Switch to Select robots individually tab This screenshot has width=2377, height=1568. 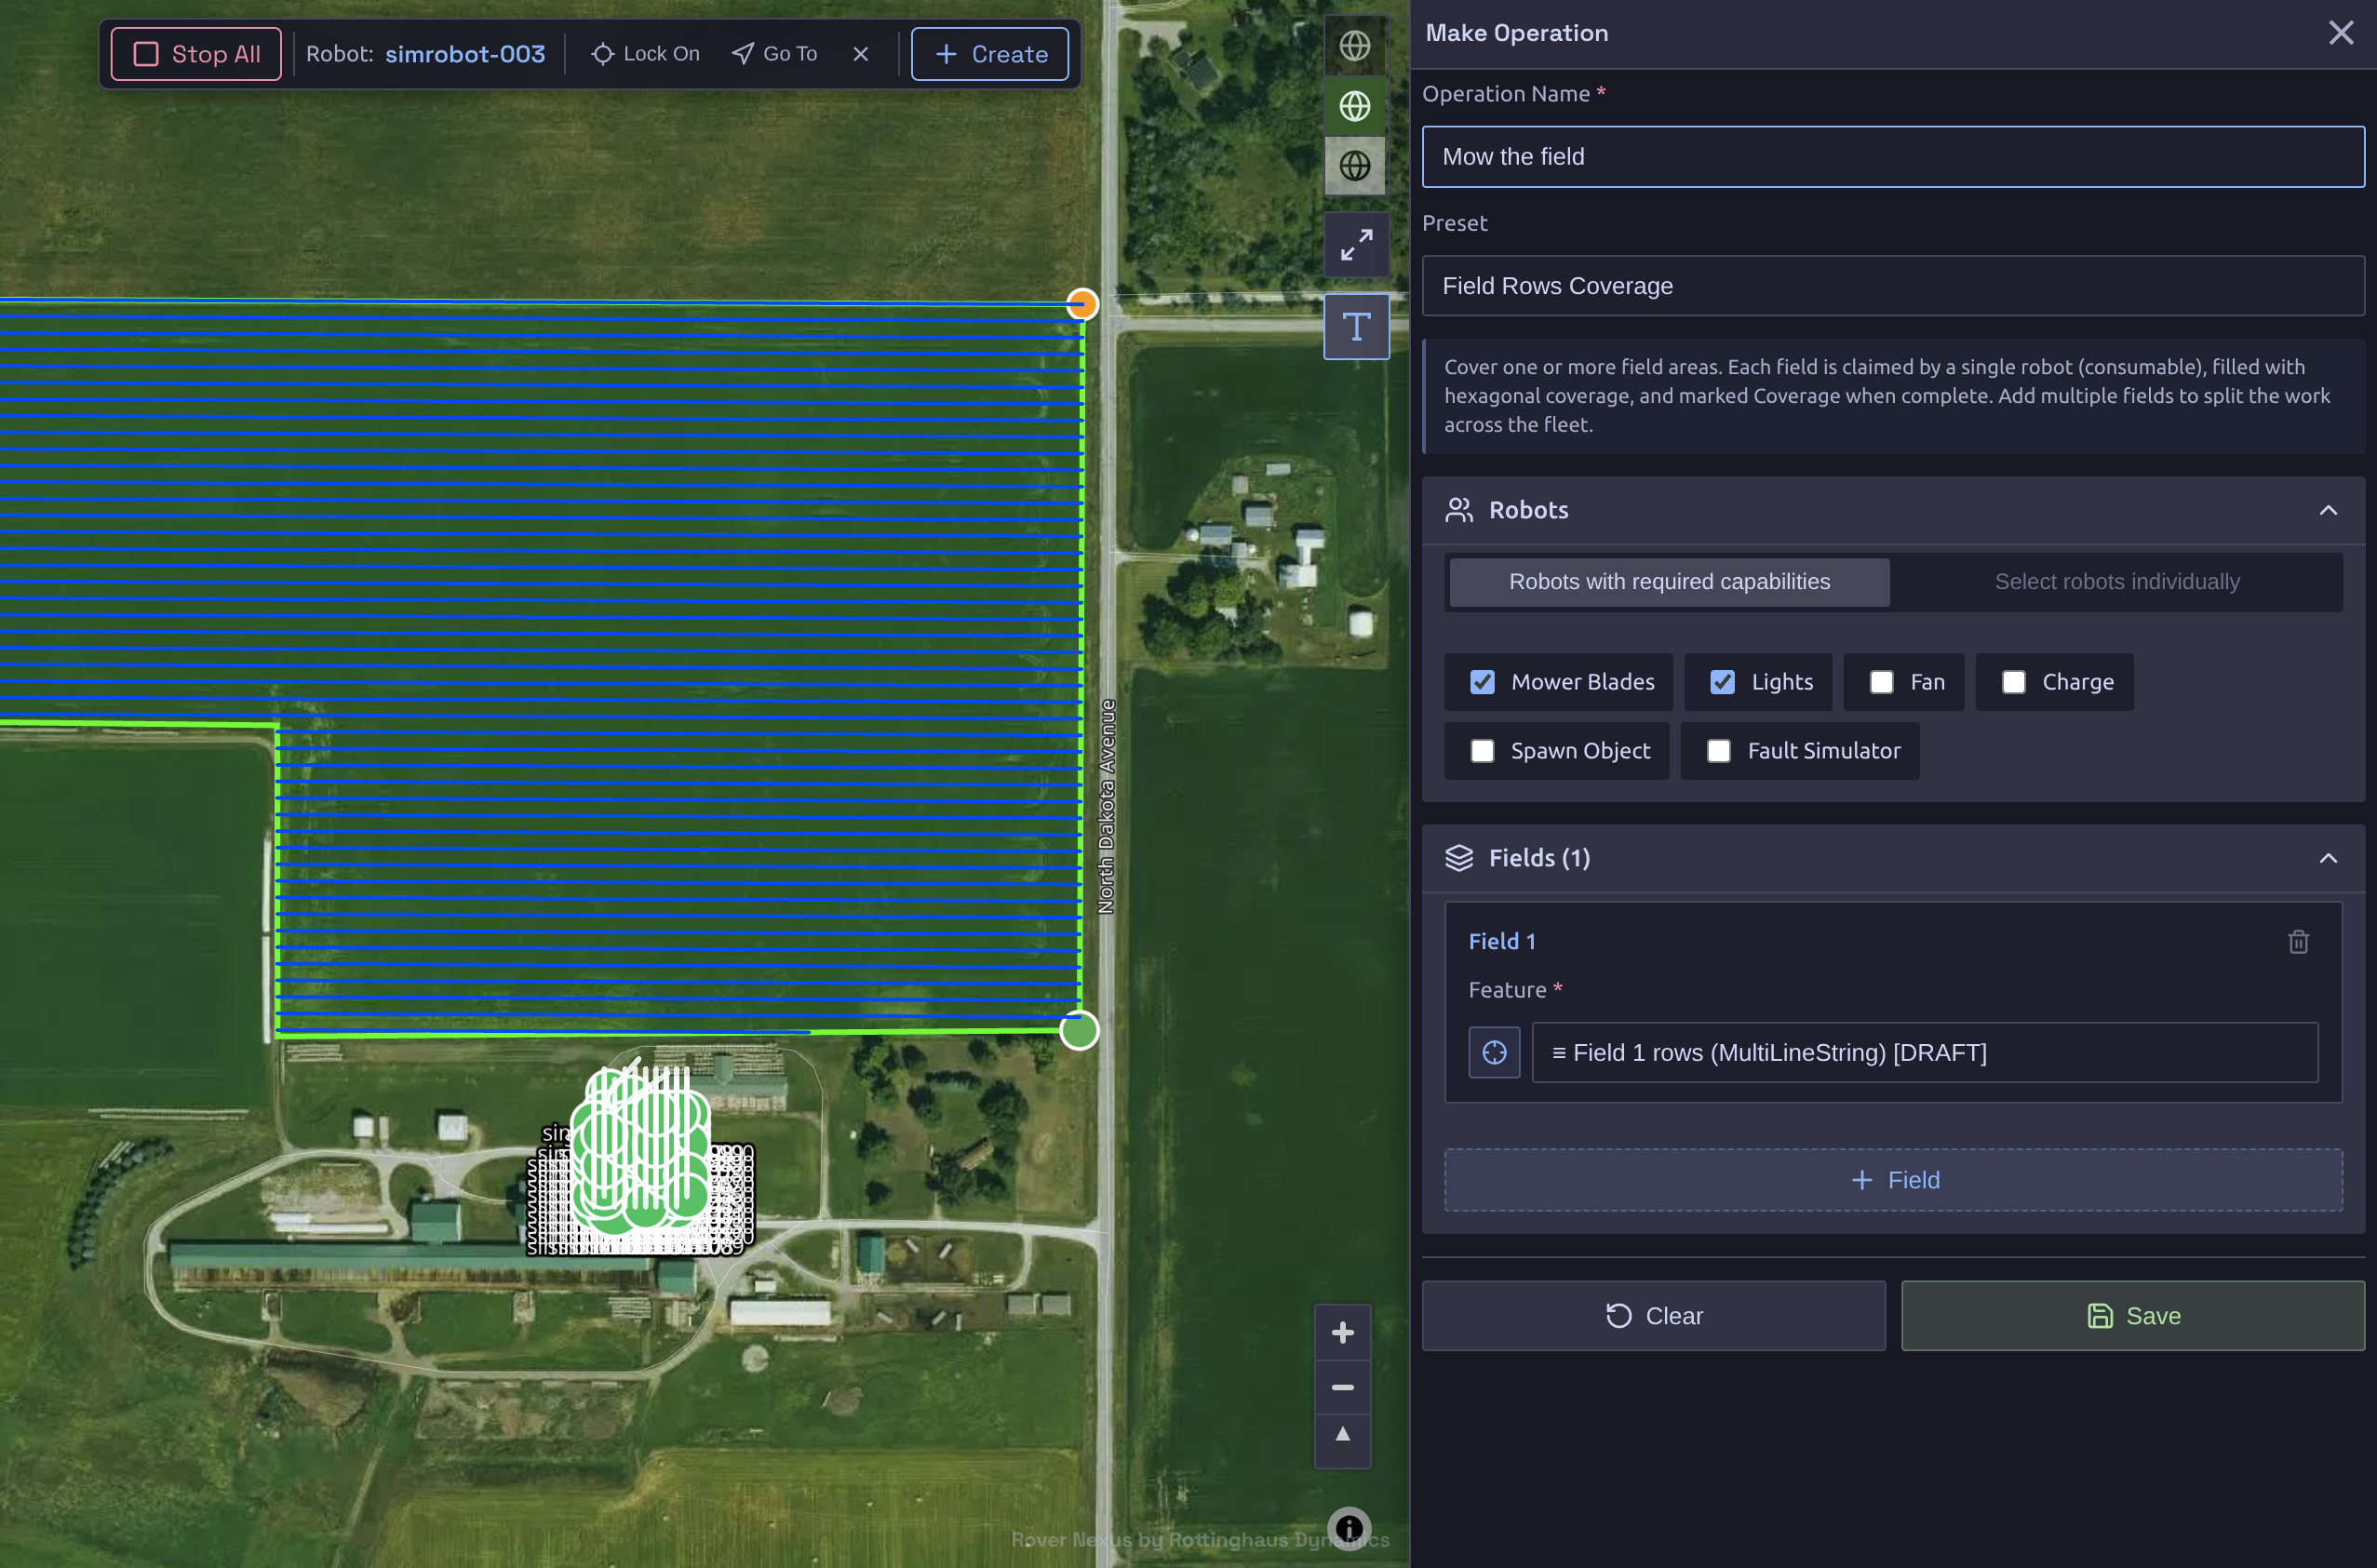point(2117,582)
